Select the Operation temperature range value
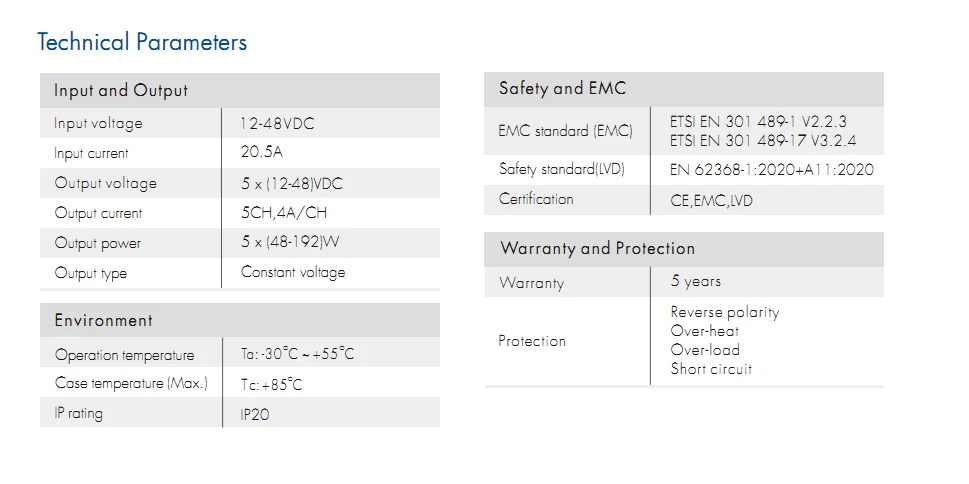The height and width of the screenshot is (484, 969). [x=297, y=355]
